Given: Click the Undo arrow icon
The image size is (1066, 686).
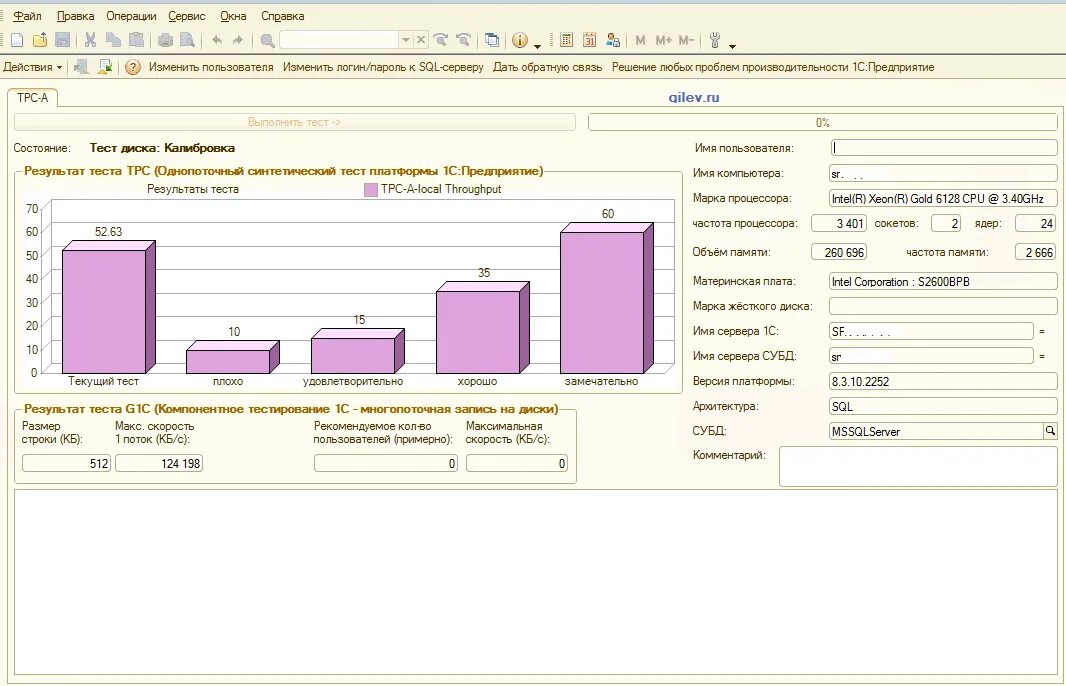Looking at the screenshot, I should pyautogui.click(x=217, y=40).
